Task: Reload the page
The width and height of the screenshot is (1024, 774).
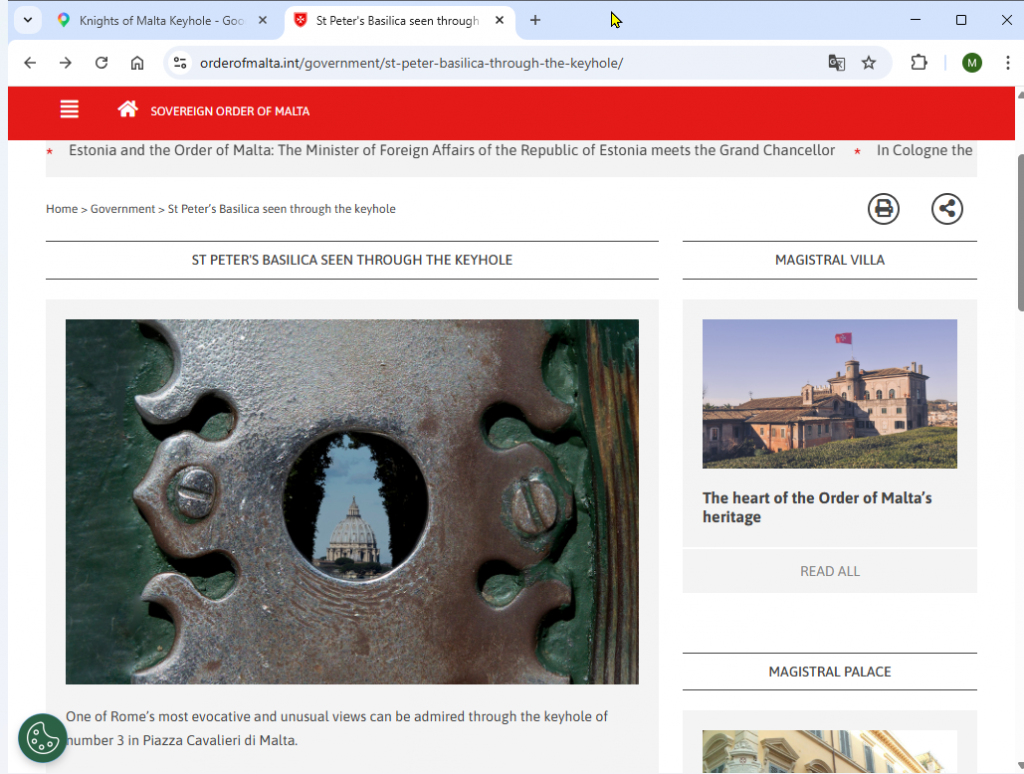Action: click(101, 63)
